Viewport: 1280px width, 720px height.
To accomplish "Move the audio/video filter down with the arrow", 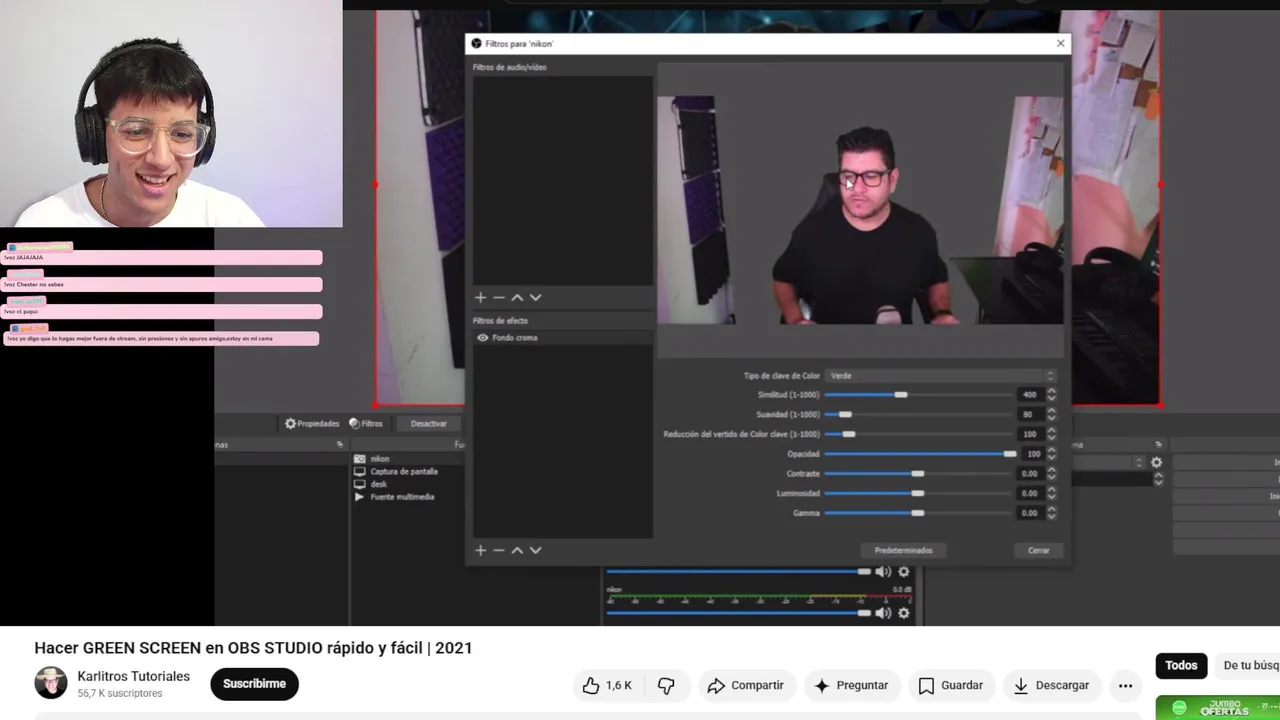I will [x=535, y=297].
